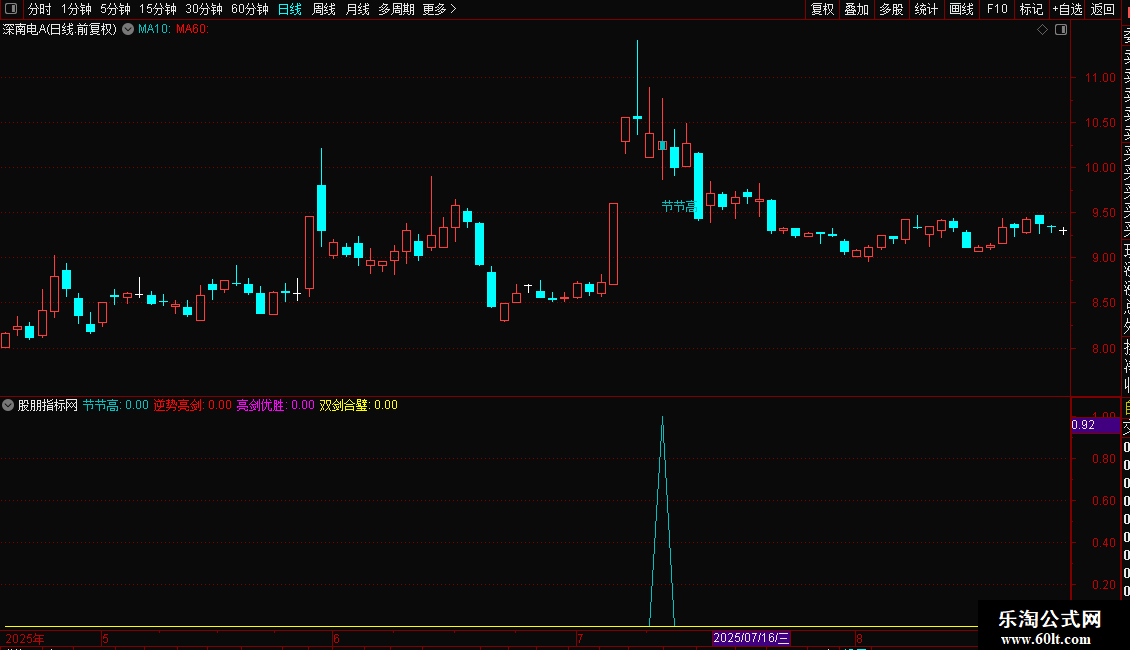Click the 返回 back button
The height and width of the screenshot is (650, 1130).
click(x=1103, y=9)
